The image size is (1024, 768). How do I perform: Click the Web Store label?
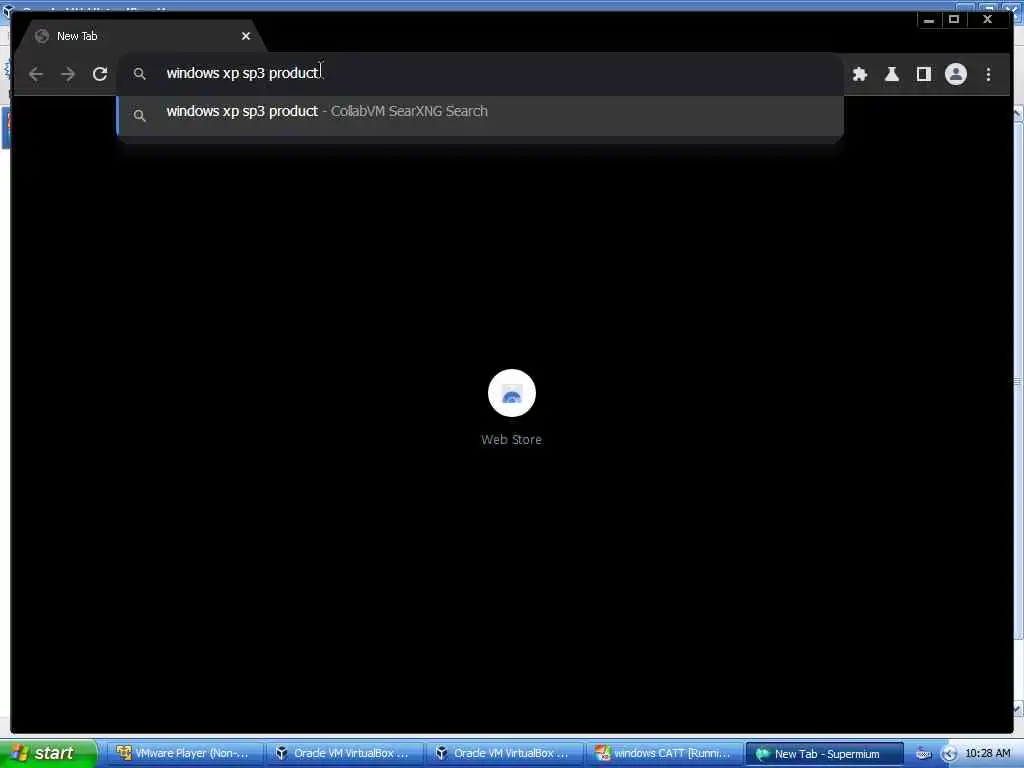click(x=511, y=440)
